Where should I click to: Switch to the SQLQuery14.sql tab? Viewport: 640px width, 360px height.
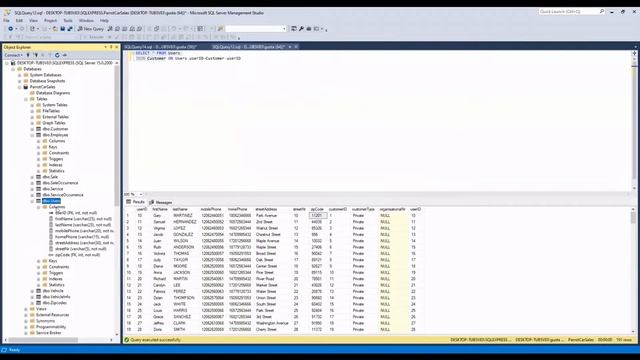(160, 47)
